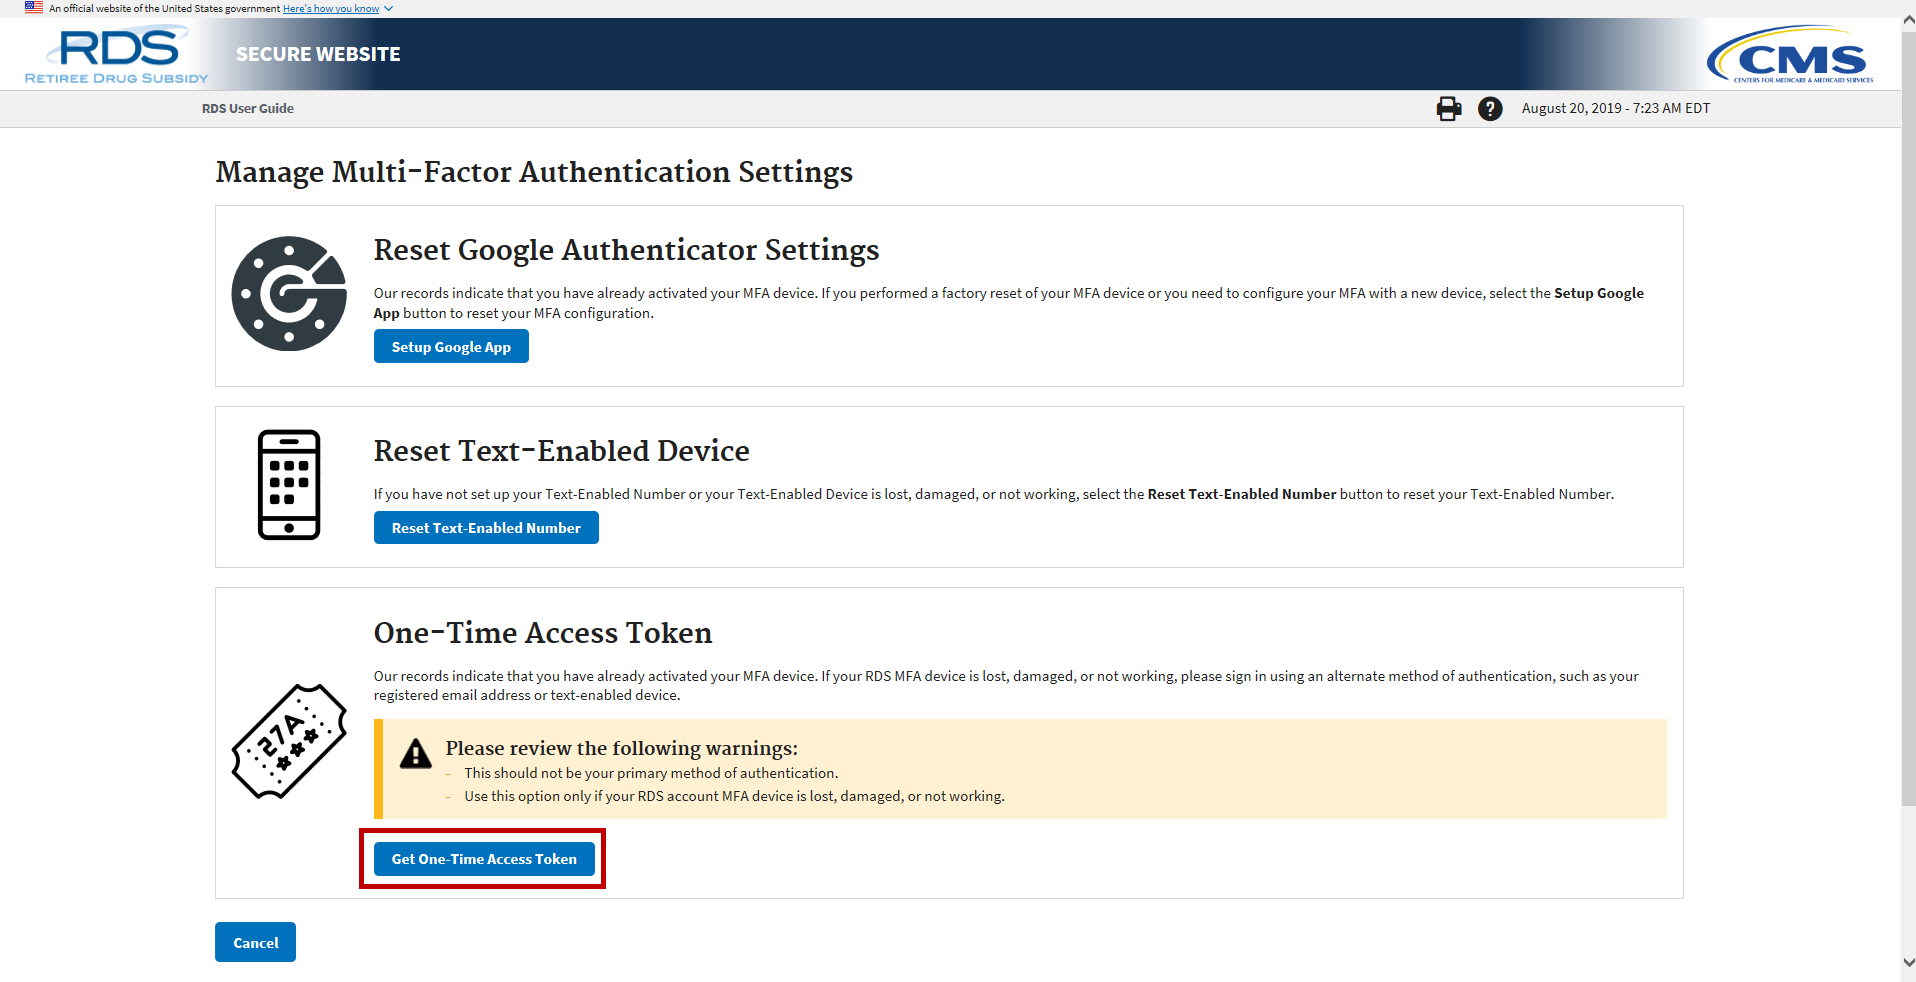Click the scrollbar down arrow
The width and height of the screenshot is (1916, 982).
[1908, 962]
